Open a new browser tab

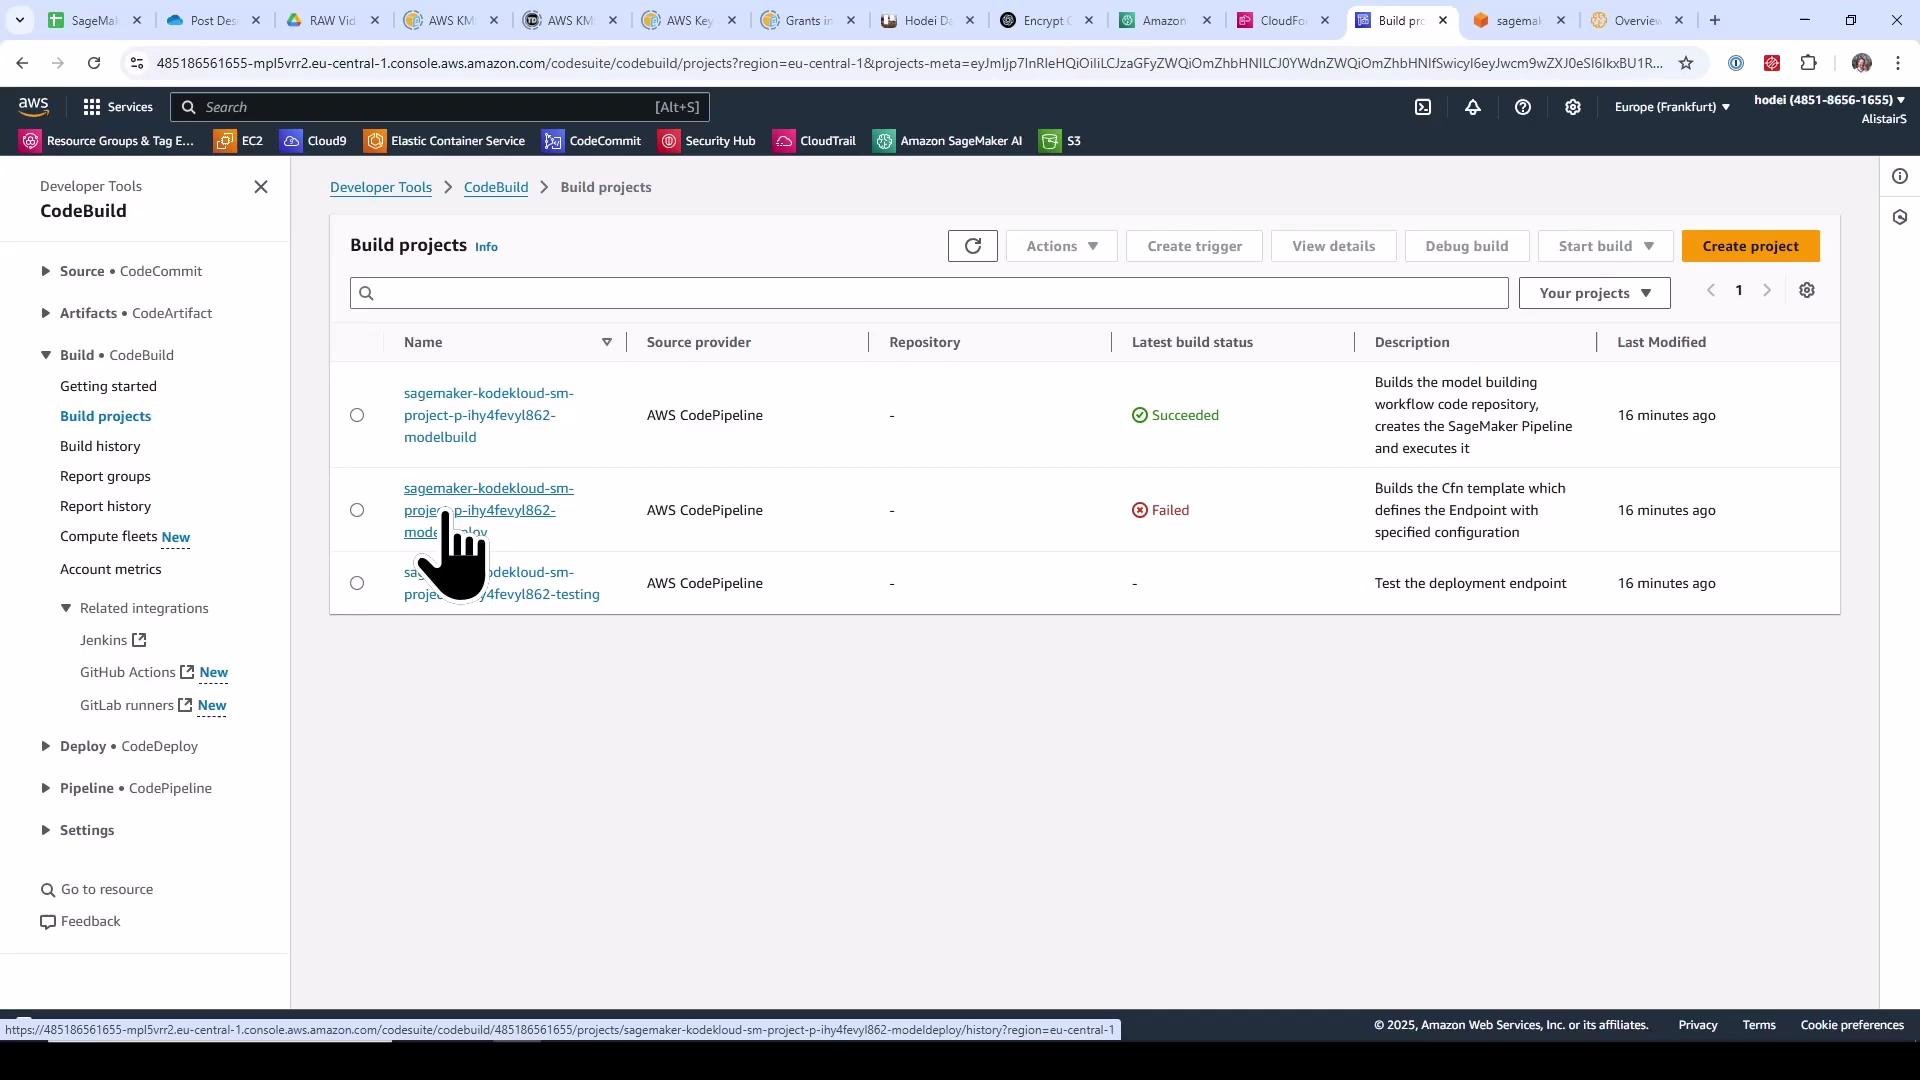click(1715, 20)
